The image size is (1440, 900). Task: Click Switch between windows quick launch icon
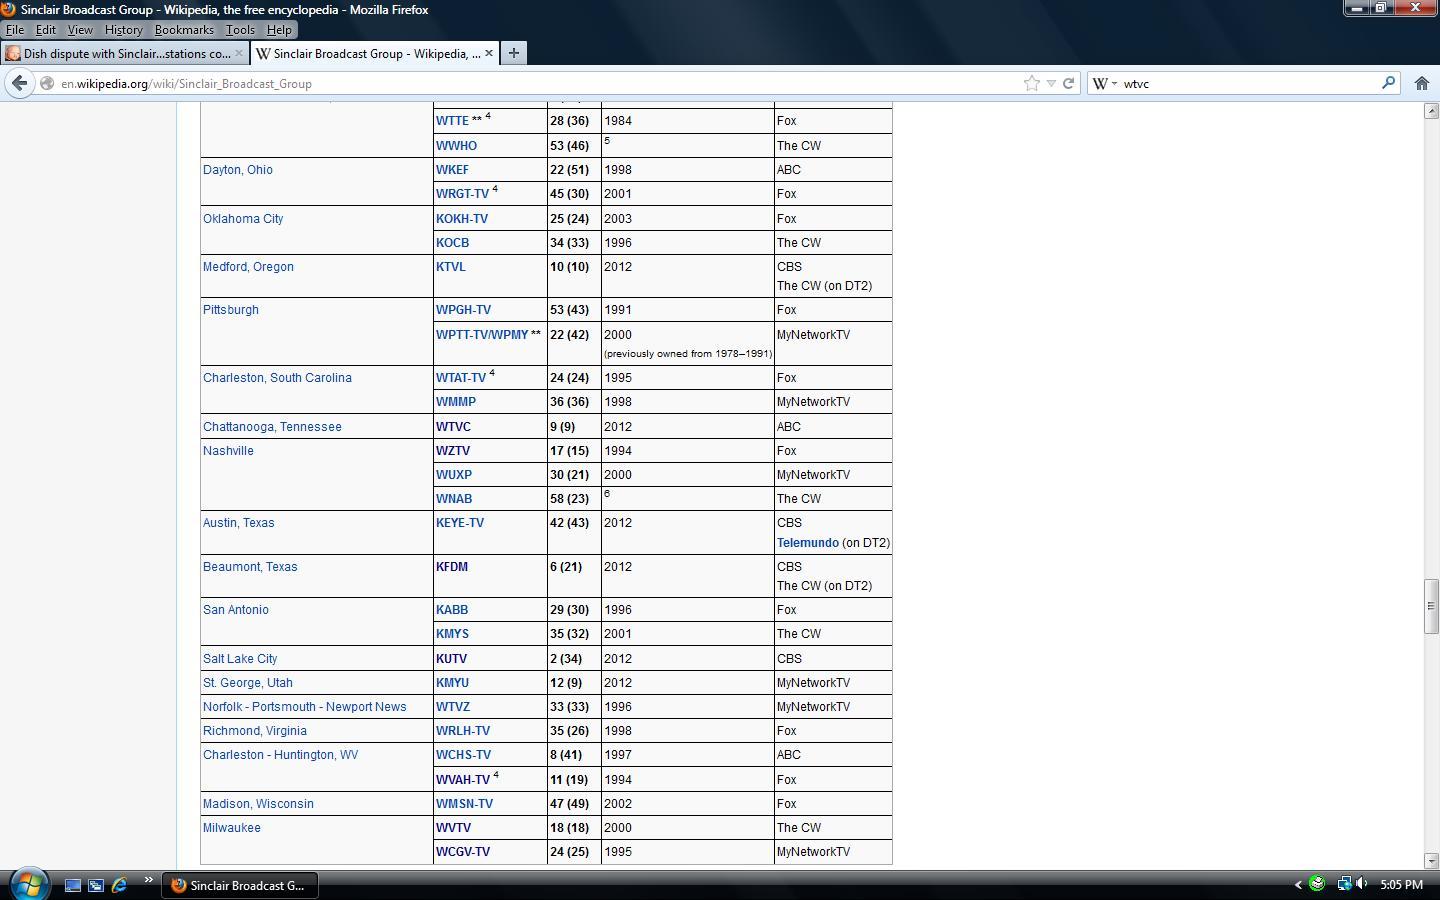pos(96,885)
